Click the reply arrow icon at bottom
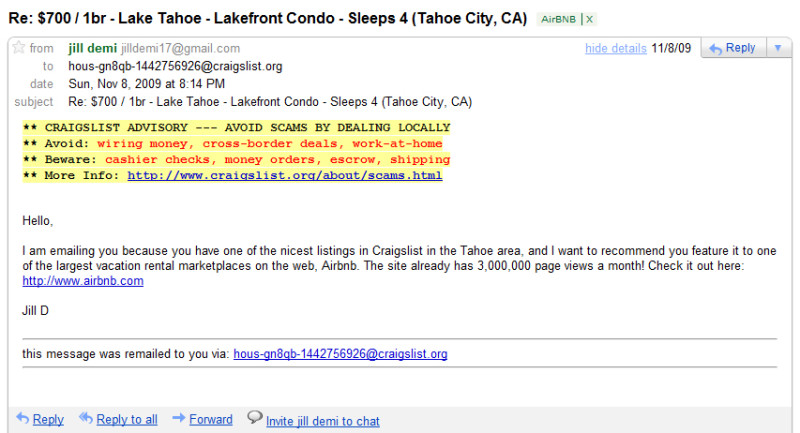800x433 pixels. [x=23, y=419]
